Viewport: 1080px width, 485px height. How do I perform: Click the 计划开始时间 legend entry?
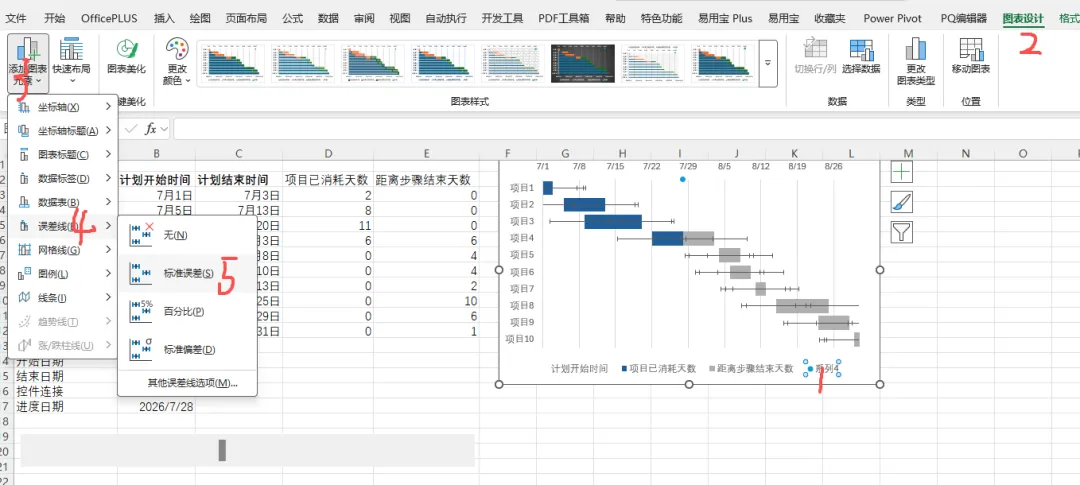tap(580, 369)
